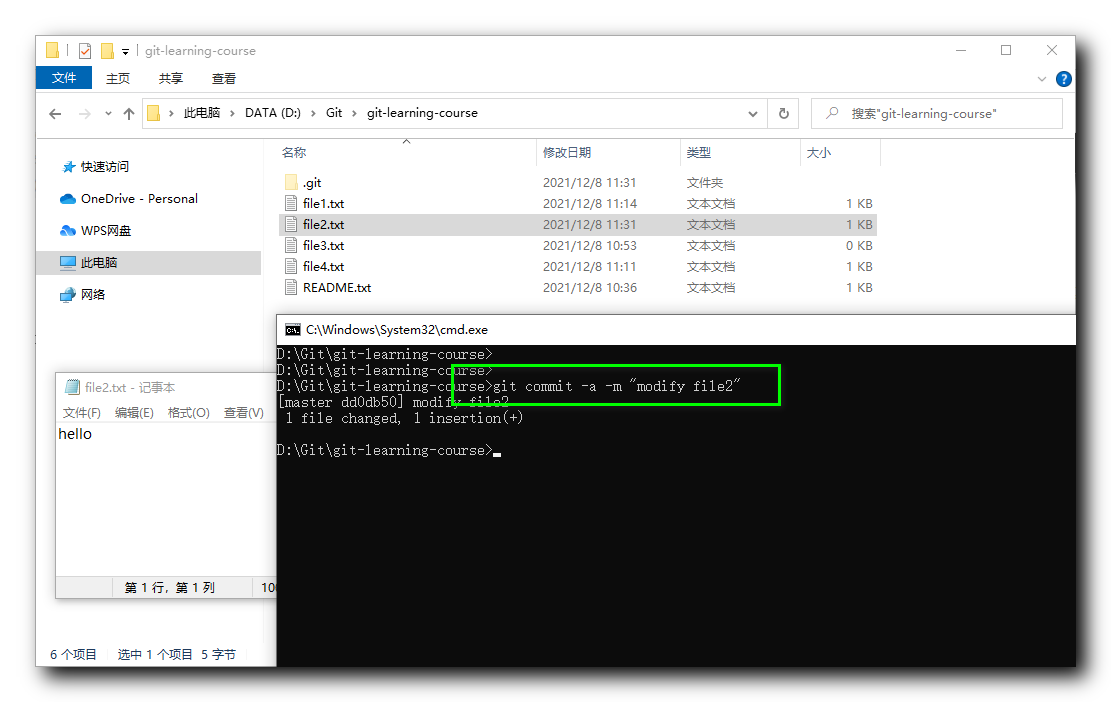Open the address bar history dropdown

click(753, 113)
